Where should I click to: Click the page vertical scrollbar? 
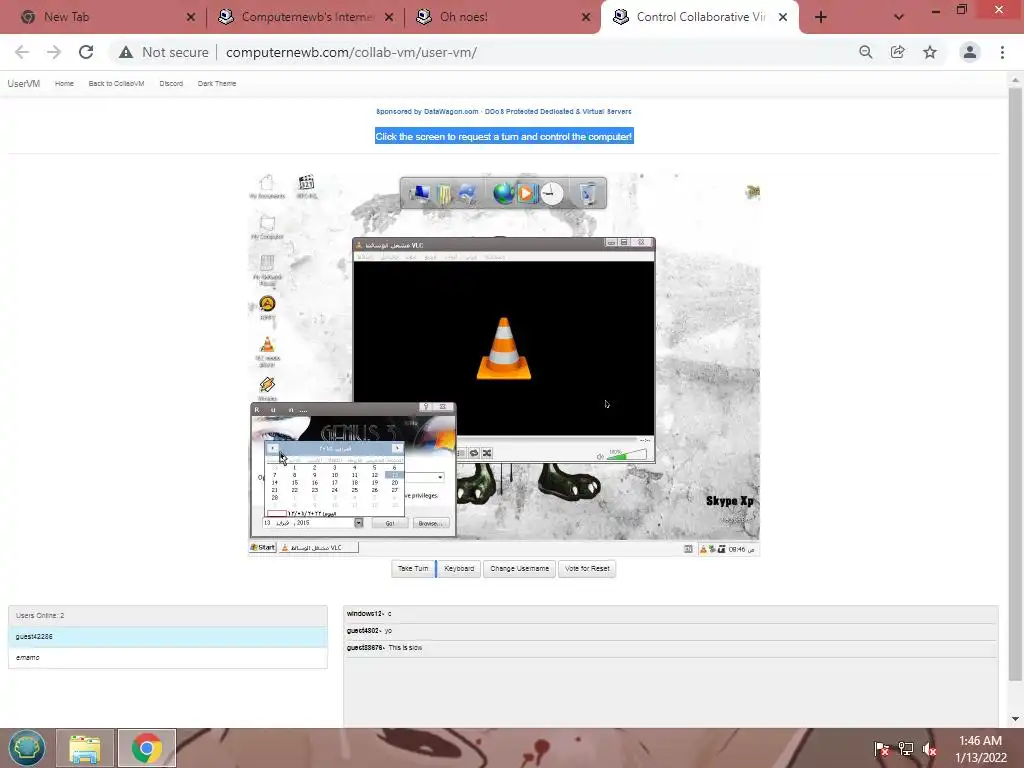pos(1015,385)
